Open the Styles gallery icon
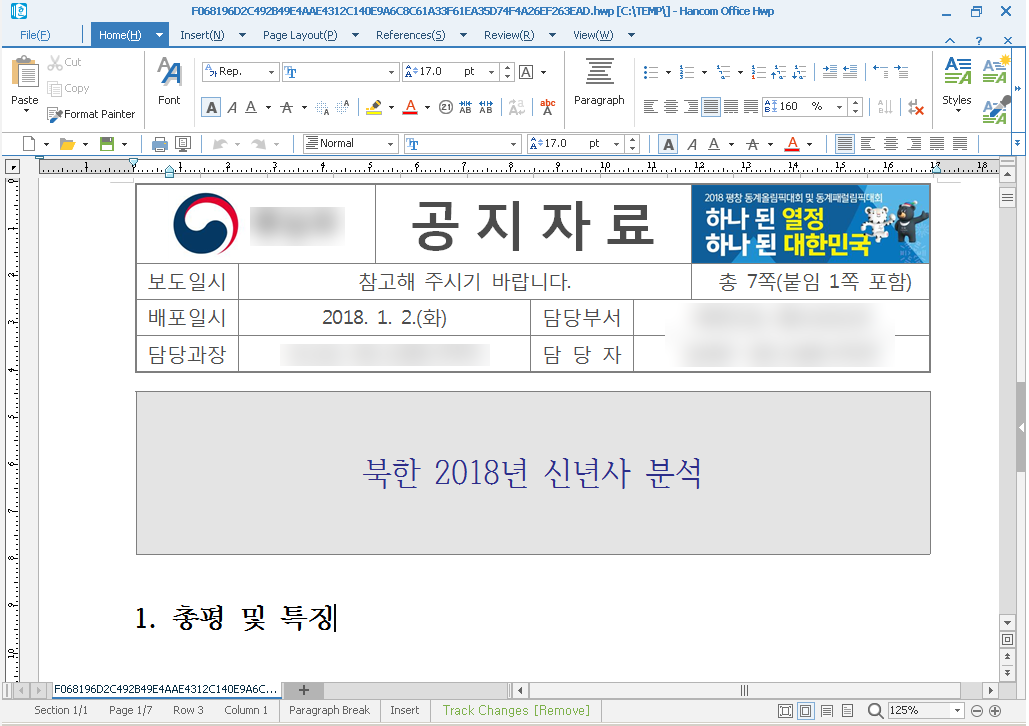Viewport: 1029px width, 726px height. [957, 72]
